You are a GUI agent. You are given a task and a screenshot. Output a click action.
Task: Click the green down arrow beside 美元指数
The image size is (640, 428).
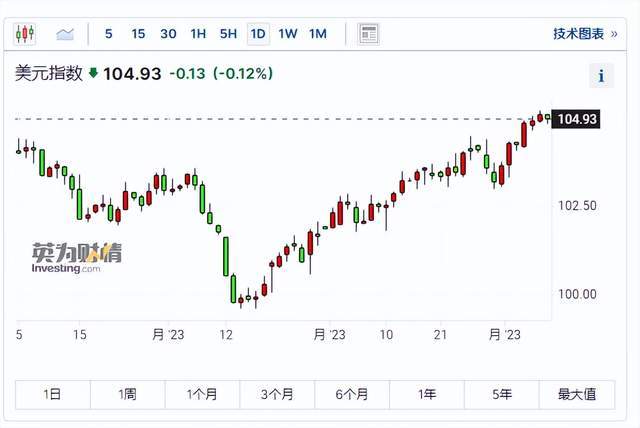tap(94, 73)
